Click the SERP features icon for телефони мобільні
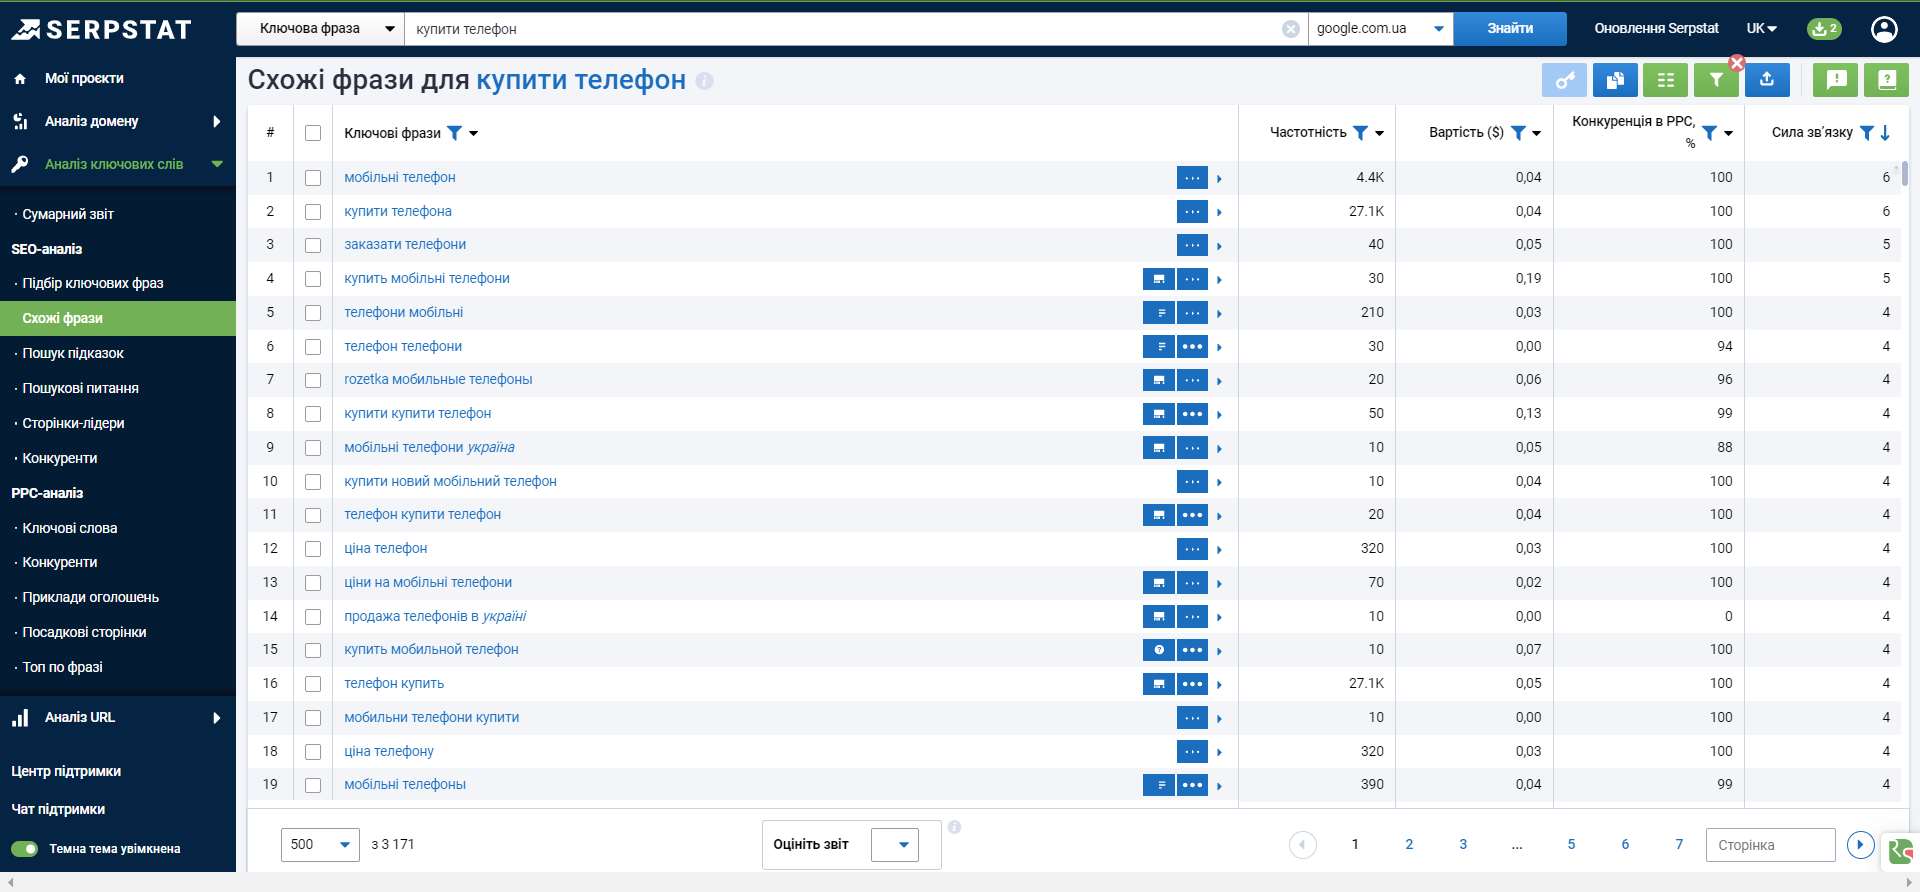The height and width of the screenshot is (892, 1920). click(x=1158, y=313)
